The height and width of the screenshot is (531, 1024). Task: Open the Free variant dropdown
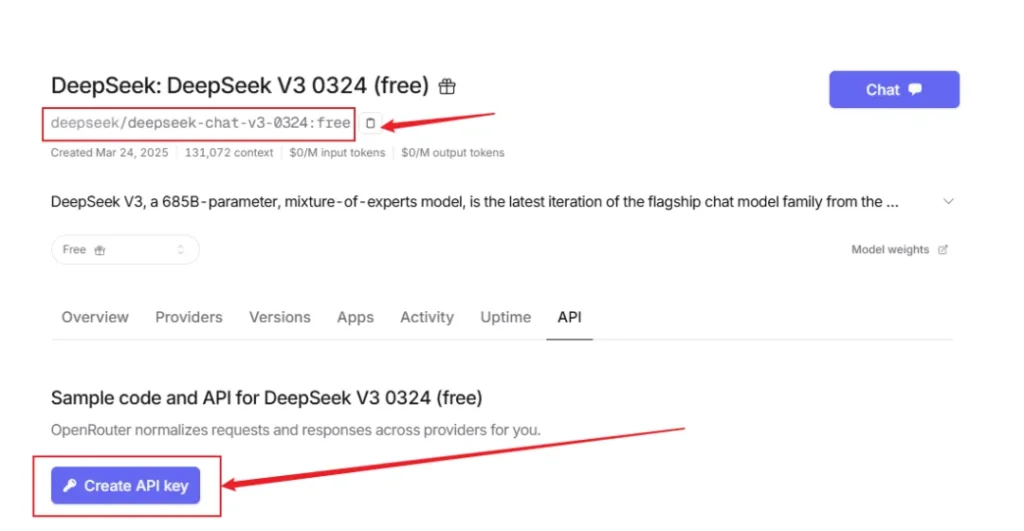[x=125, y=250]
